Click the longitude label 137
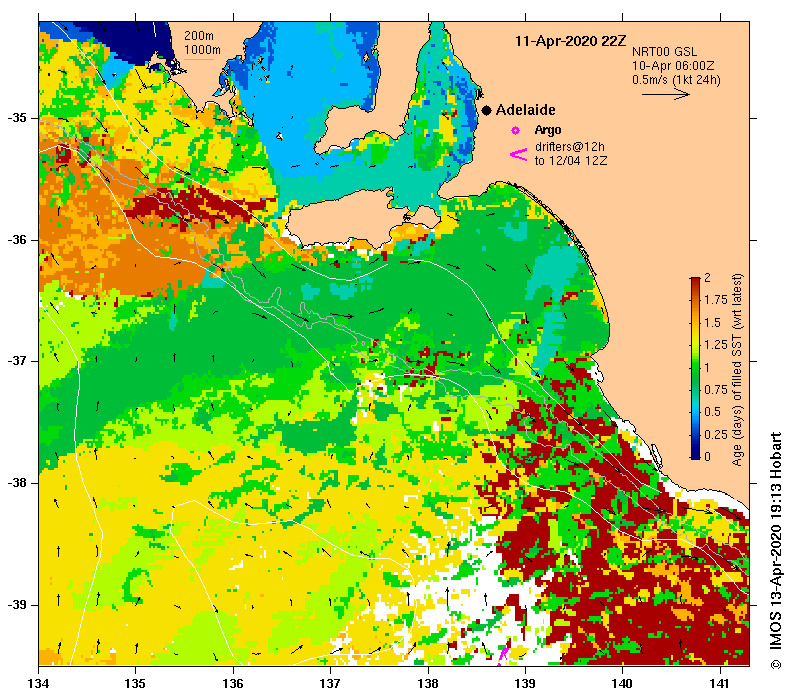This screenshot has height=700, width=791. click(330, 684)
